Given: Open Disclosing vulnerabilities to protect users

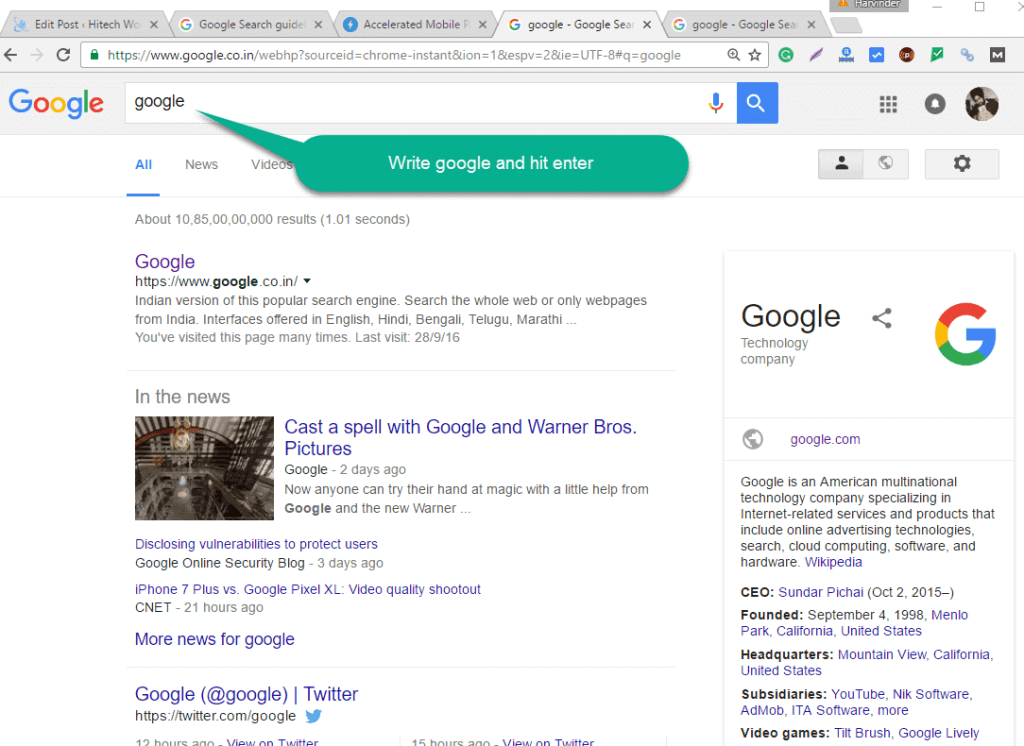Looking at the screenshot, I should (x=256, y=544).
